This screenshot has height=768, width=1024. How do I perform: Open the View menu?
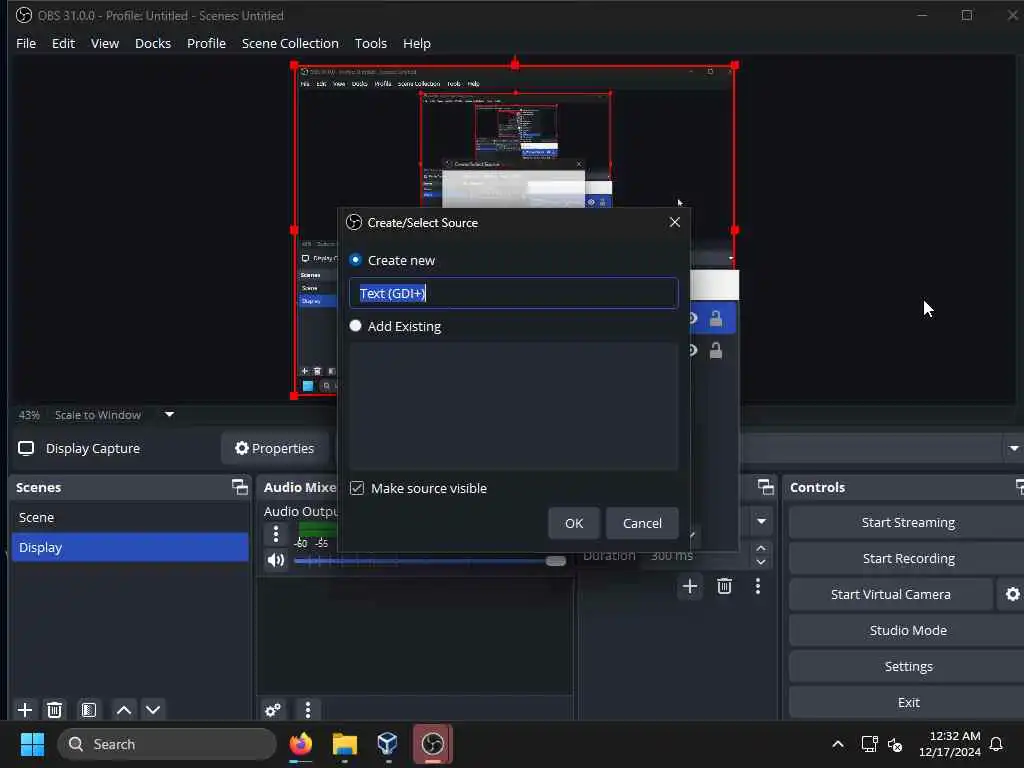[104, 43]
